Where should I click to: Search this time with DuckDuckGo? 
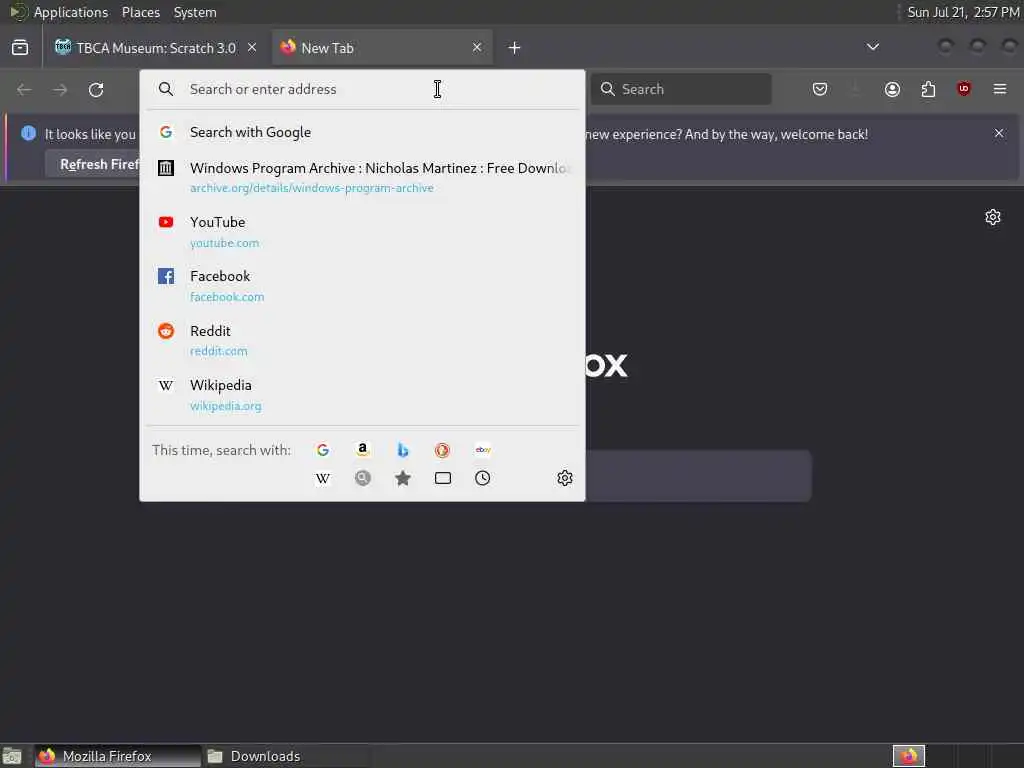[x=442, y=450]
